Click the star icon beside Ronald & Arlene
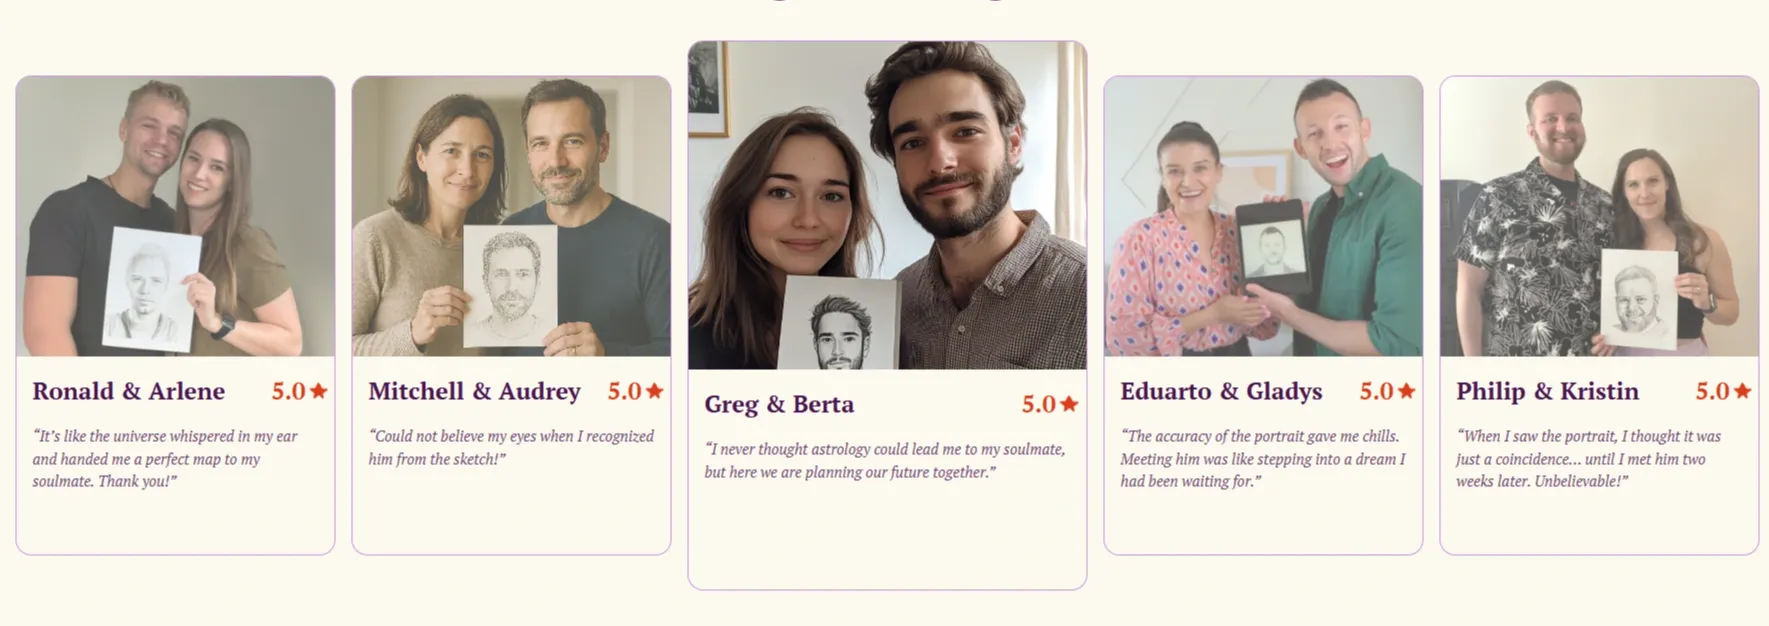The image size is (1769, 626). (x=319, y=391)
